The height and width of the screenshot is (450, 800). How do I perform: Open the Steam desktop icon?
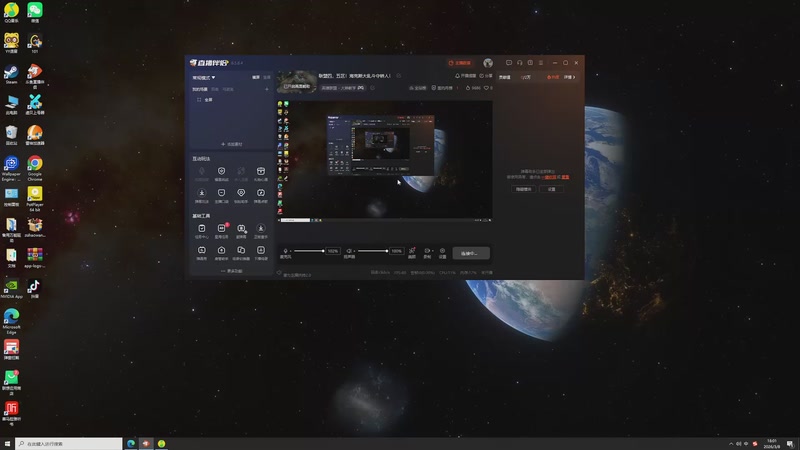click(x=11, y=74)
